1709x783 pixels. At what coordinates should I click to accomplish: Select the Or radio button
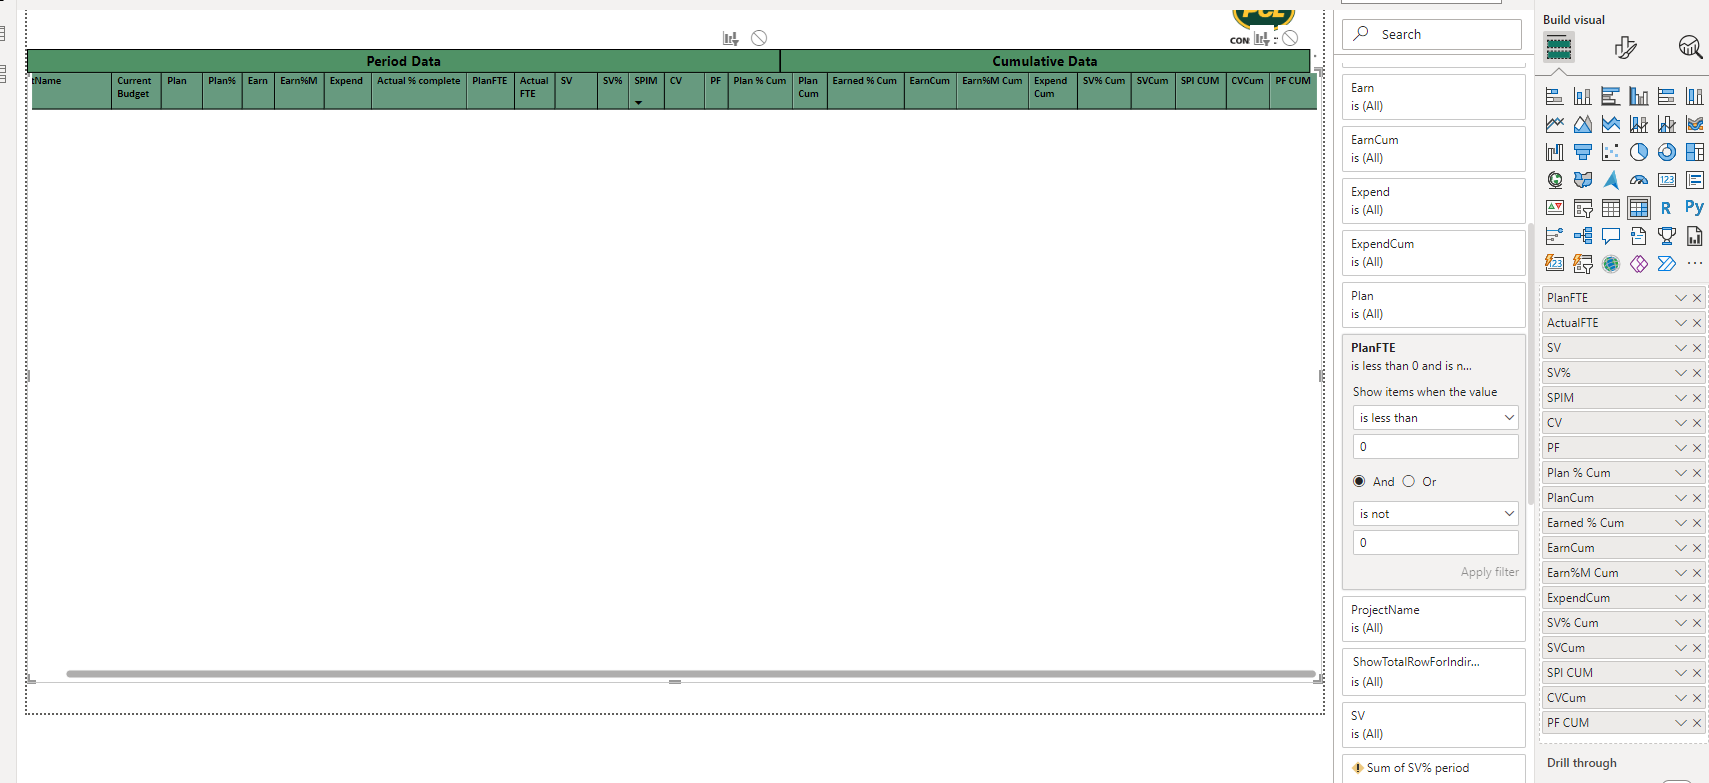[1409, 481]
